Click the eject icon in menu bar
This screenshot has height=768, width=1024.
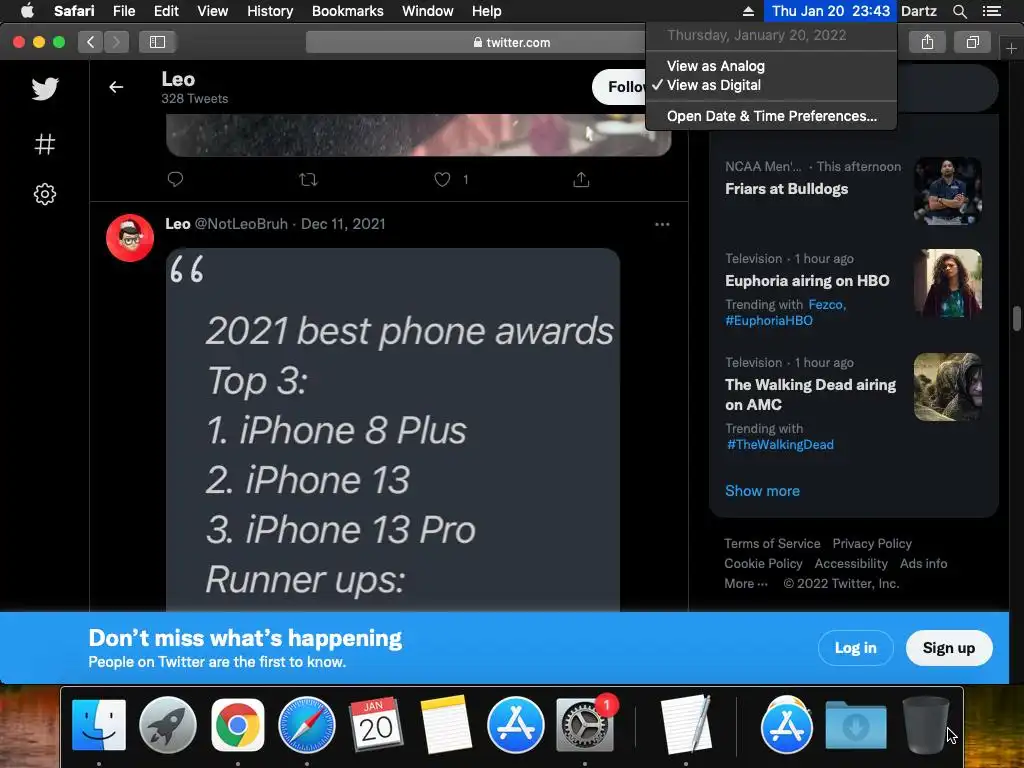[x=748, y=11]
